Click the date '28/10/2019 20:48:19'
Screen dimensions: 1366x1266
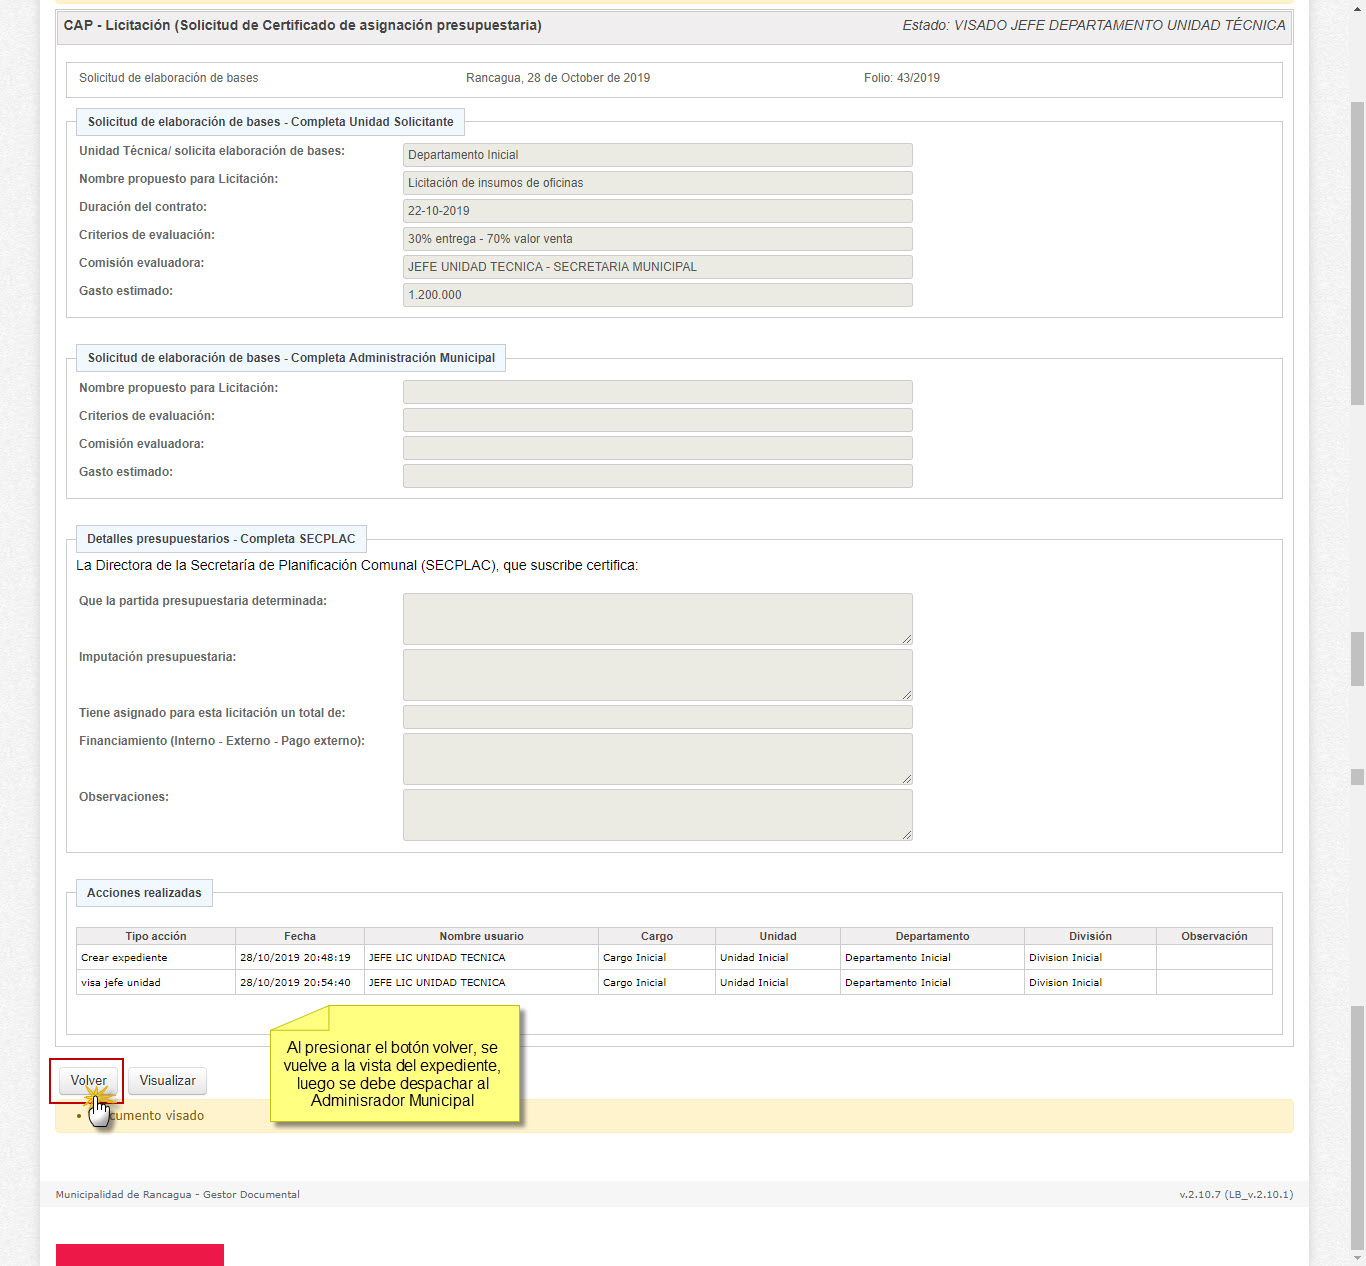[295, 958]
